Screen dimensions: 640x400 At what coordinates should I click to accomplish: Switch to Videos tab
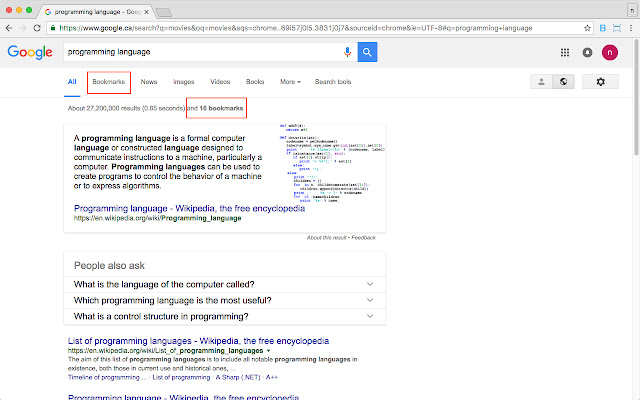[x=220, y=82]
